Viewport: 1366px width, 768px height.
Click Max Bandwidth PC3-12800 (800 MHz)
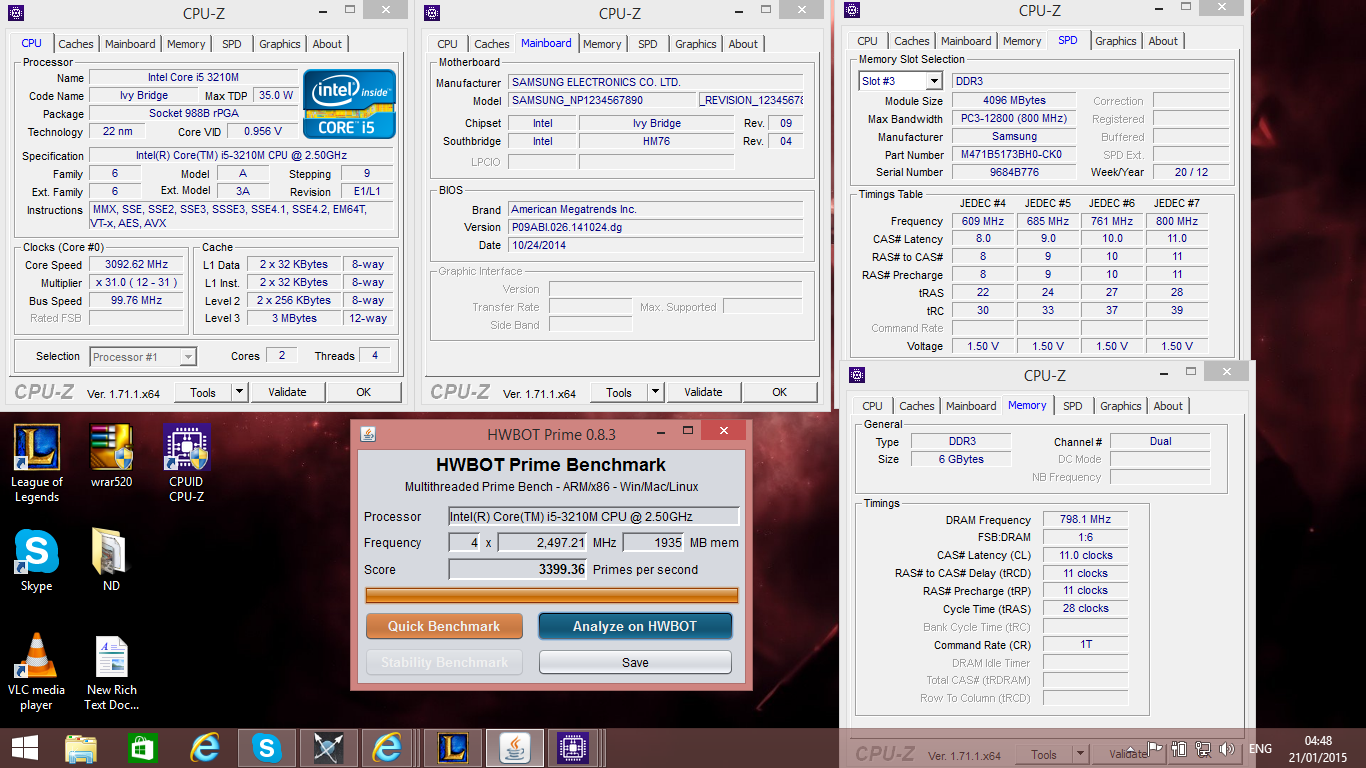pyautogui.click(x=1014, y=119)
